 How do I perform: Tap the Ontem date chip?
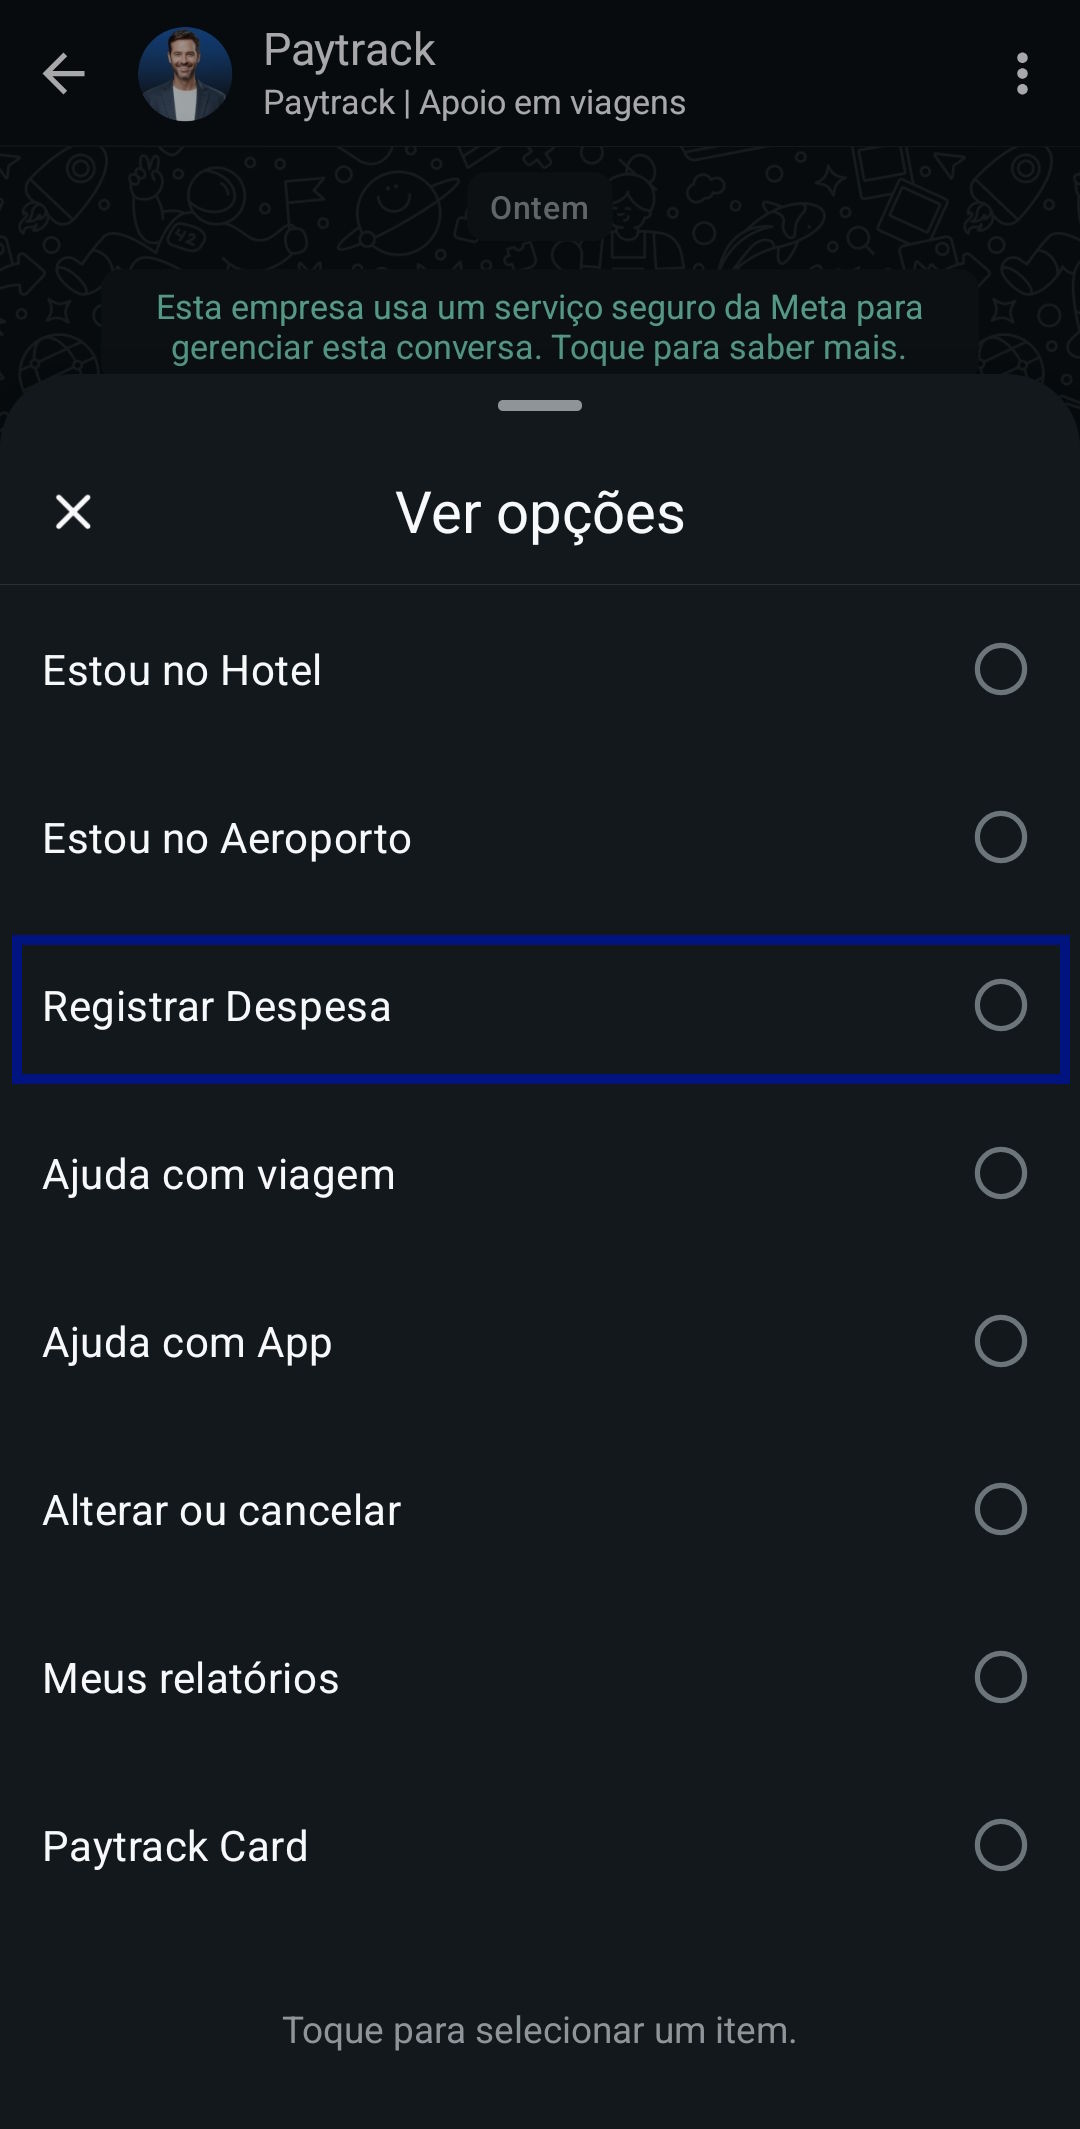pos(540,207)
